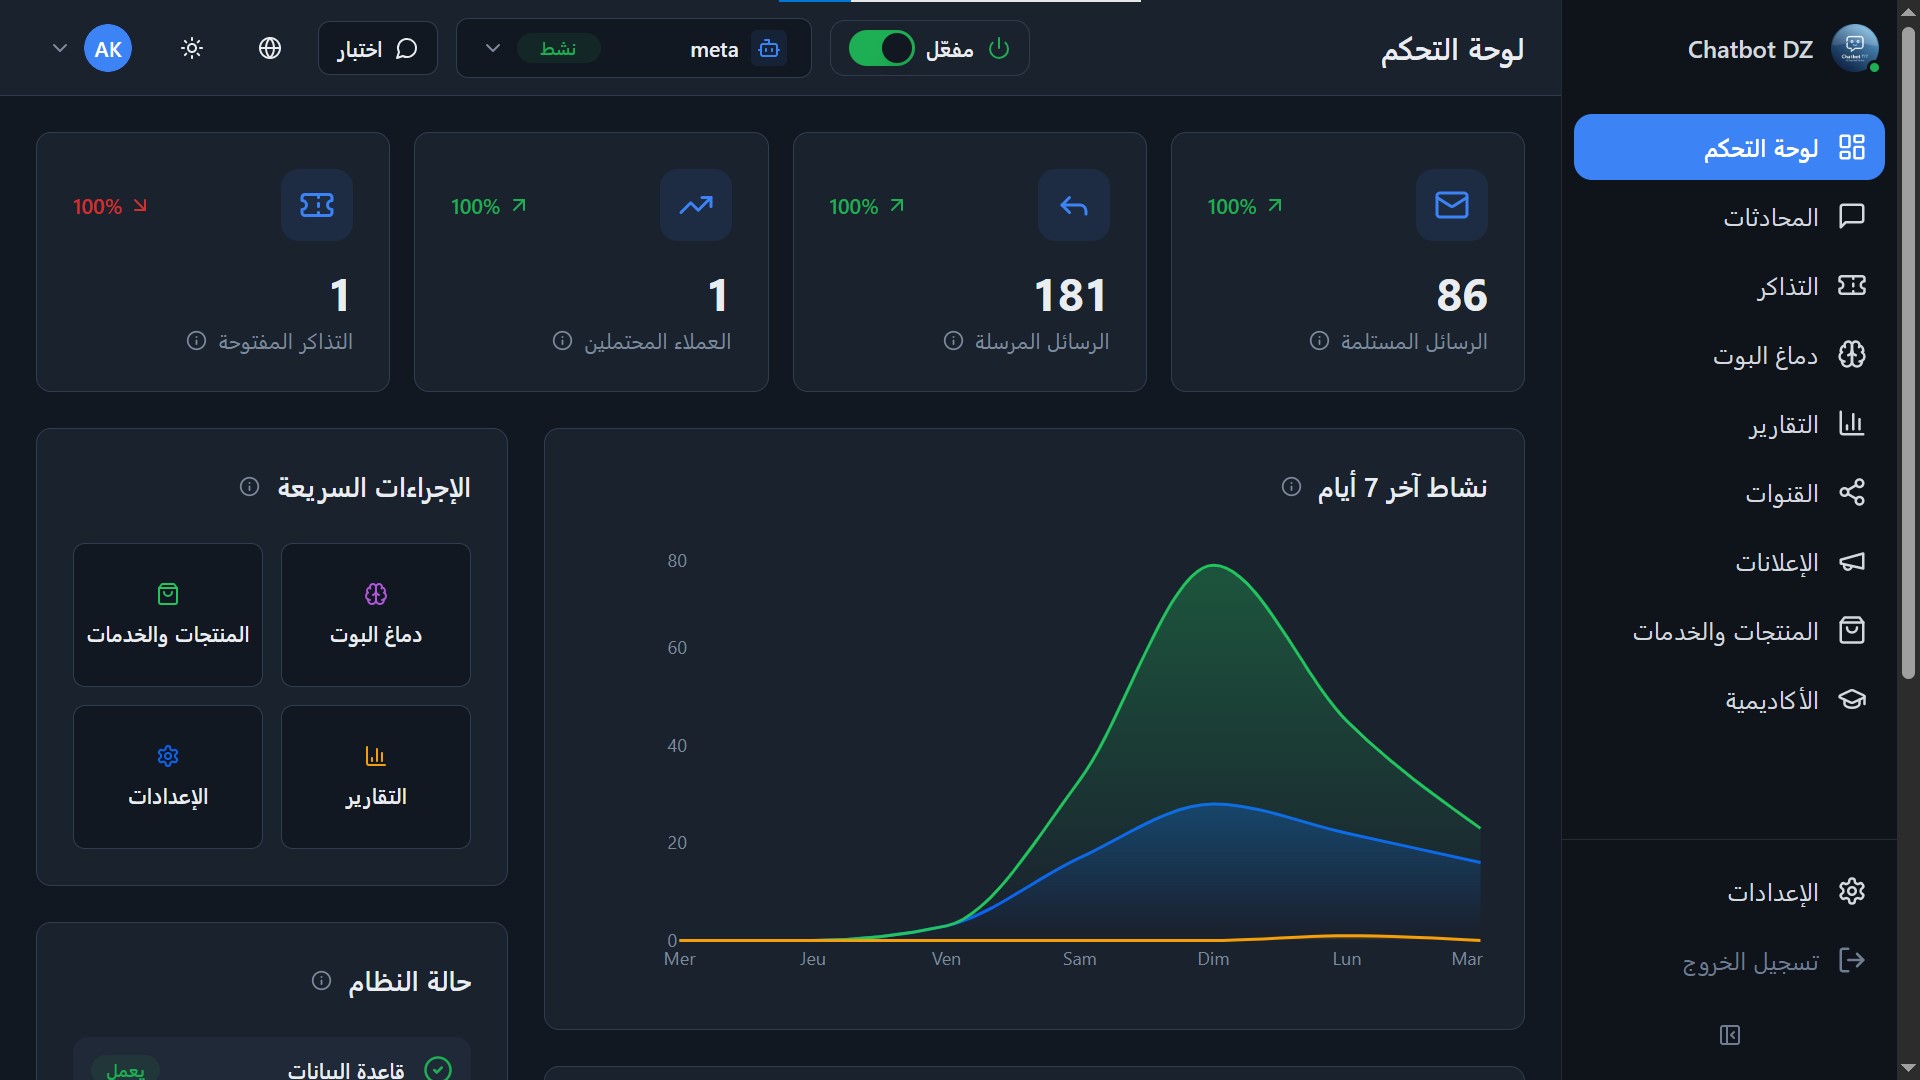Collapse the sidebar using bottom icon
This screenshot has height=1080, width=1920.
pyautogui.click(x=1730, y=1035)
